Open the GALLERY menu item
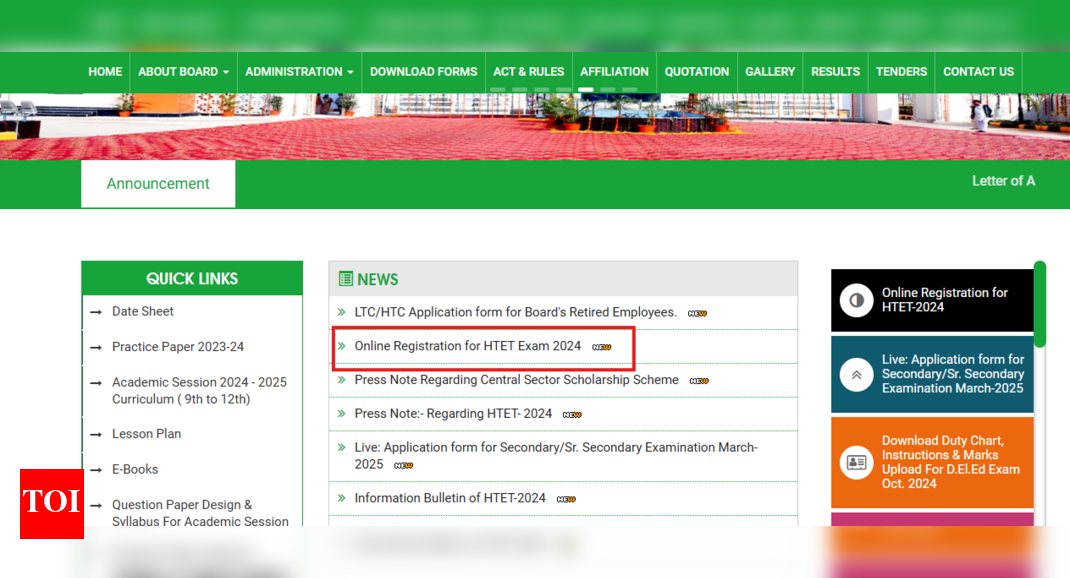 coord(770,71)
